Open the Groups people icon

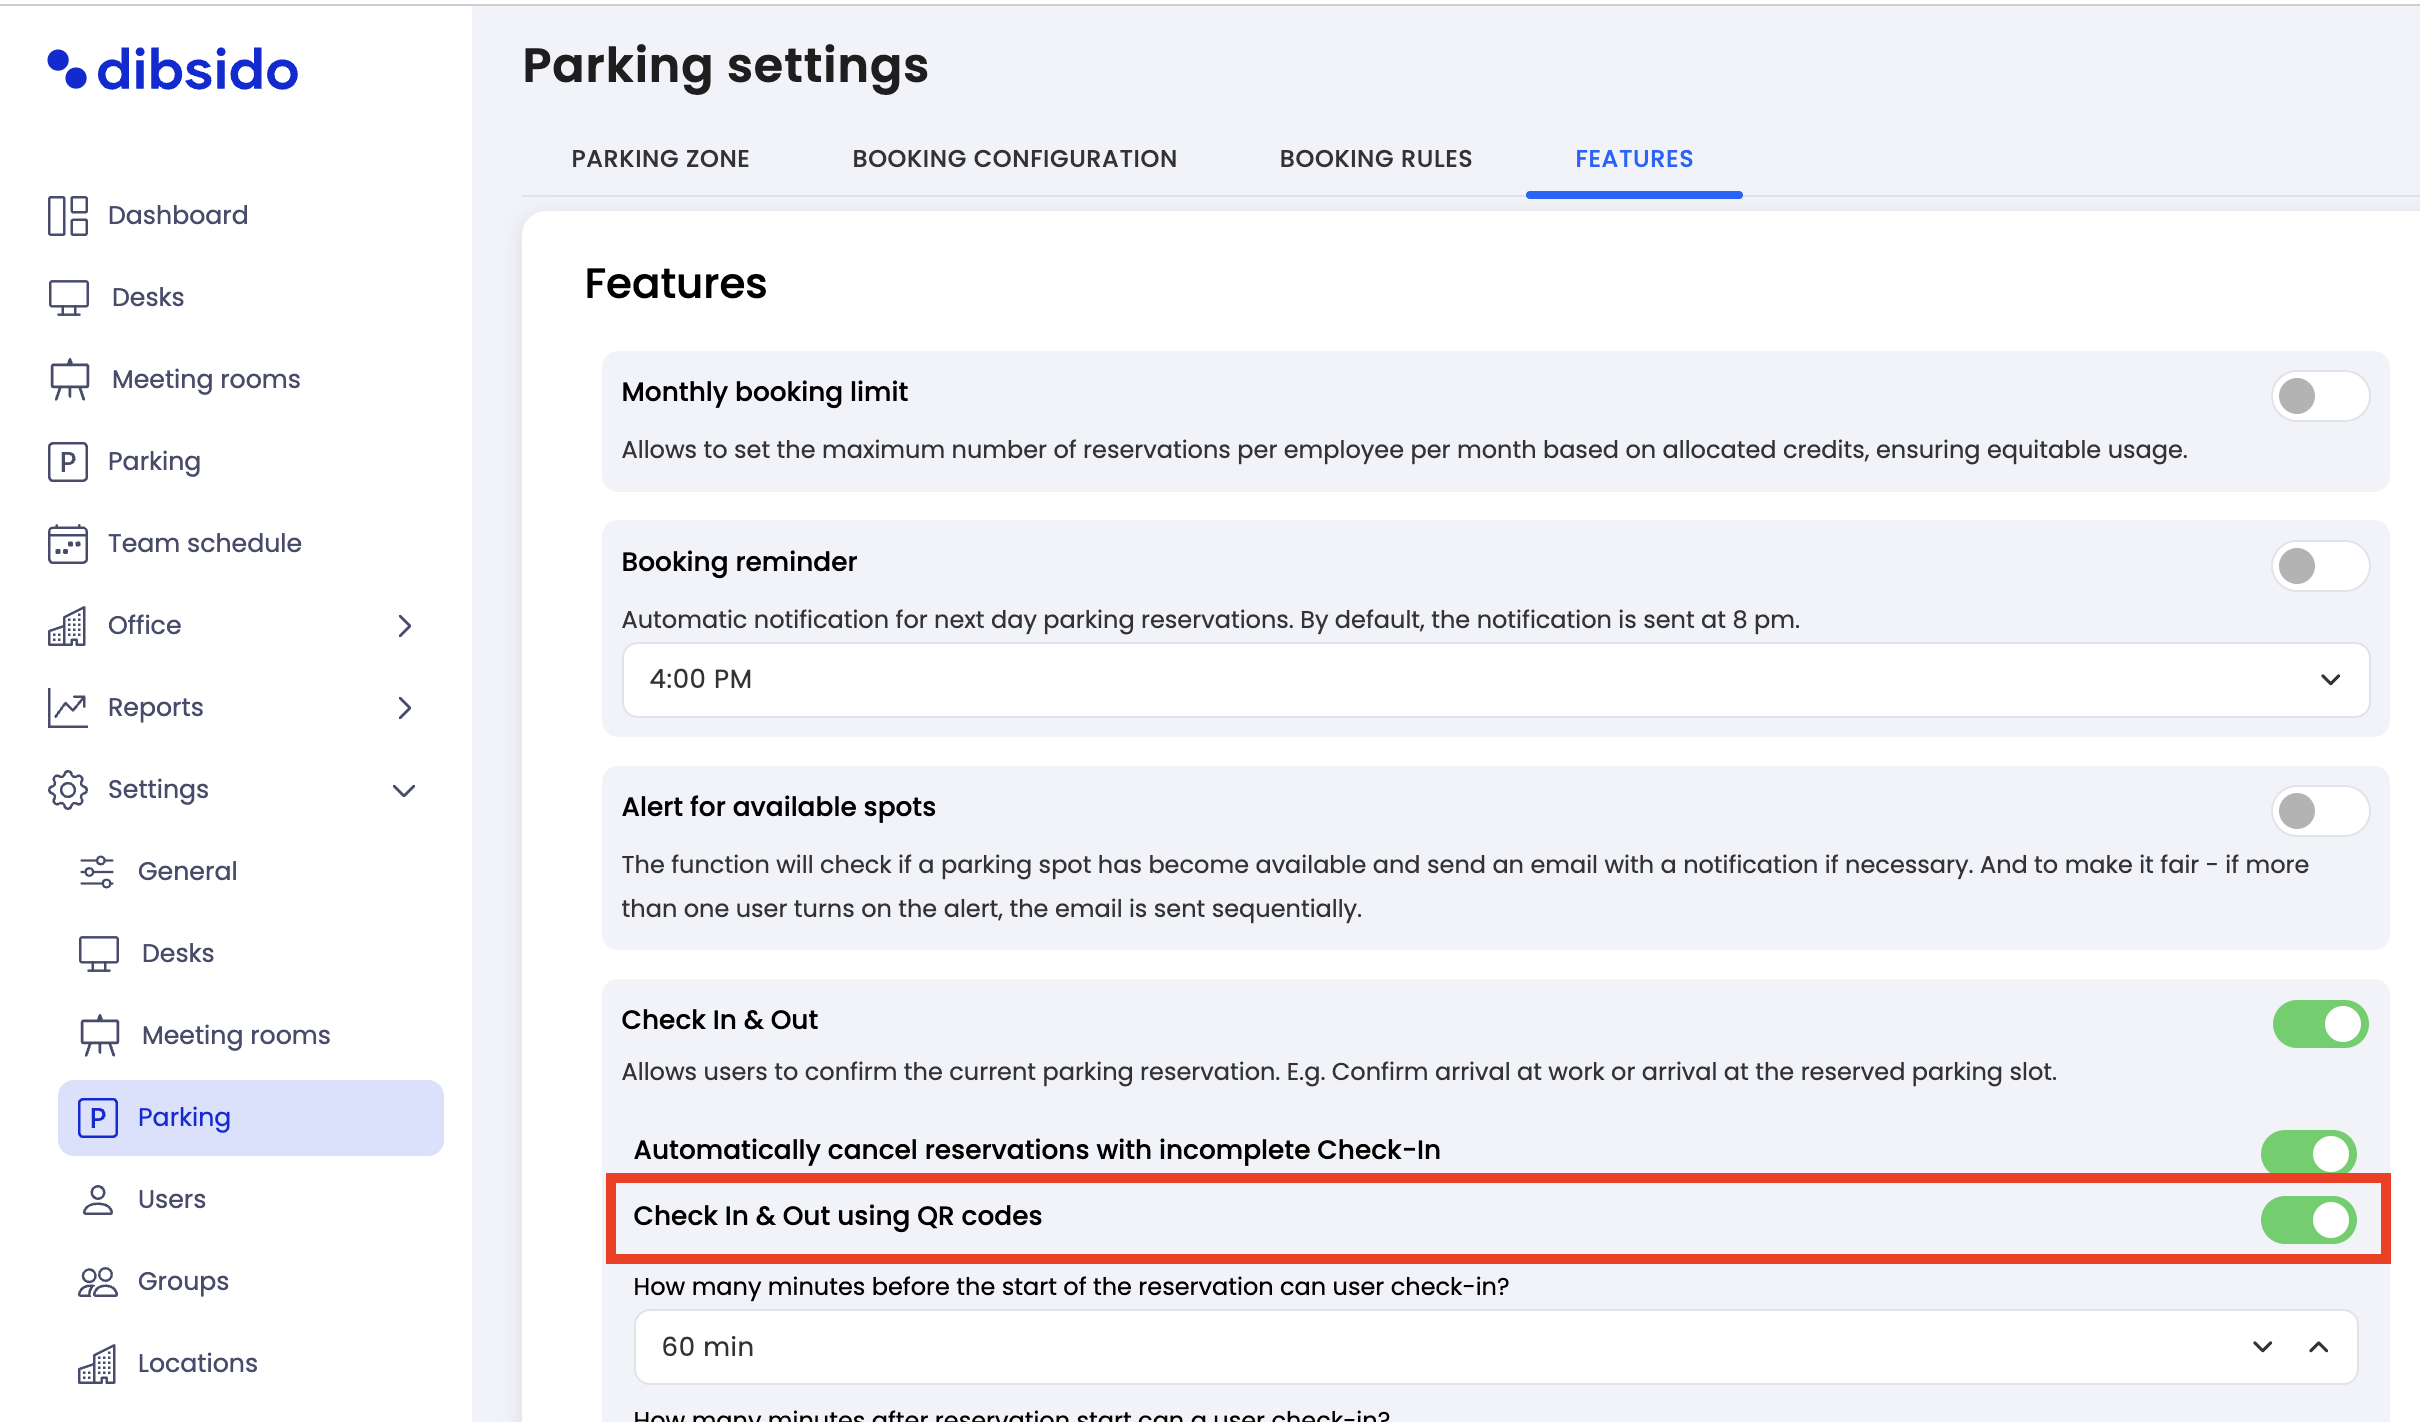click(x=97, y=1281)
